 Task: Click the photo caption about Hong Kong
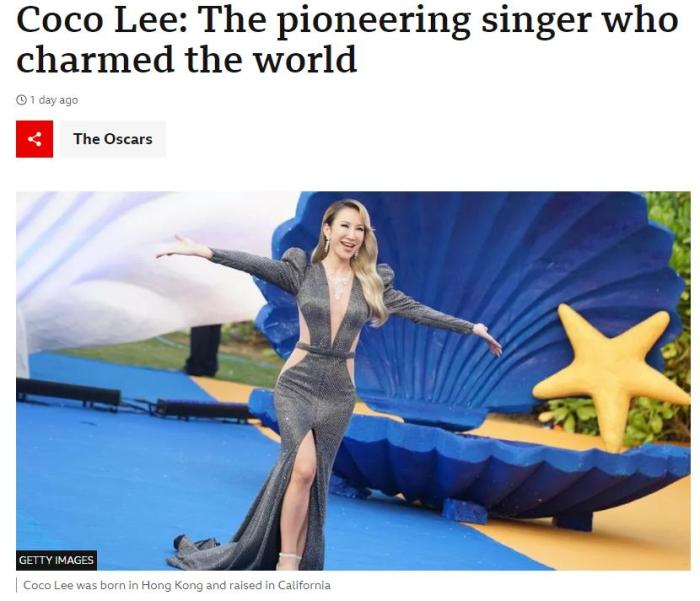(x=177, y=585)
